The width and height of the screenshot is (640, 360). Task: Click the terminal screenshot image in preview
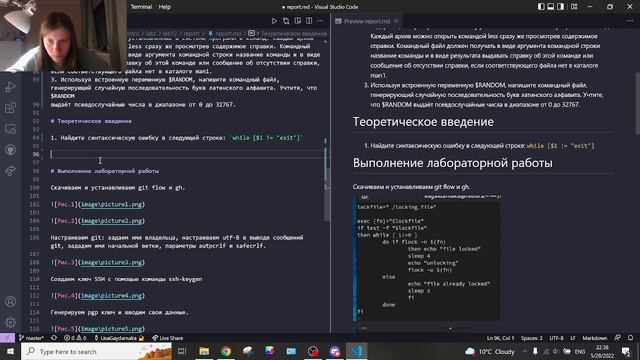pos(427,258)
